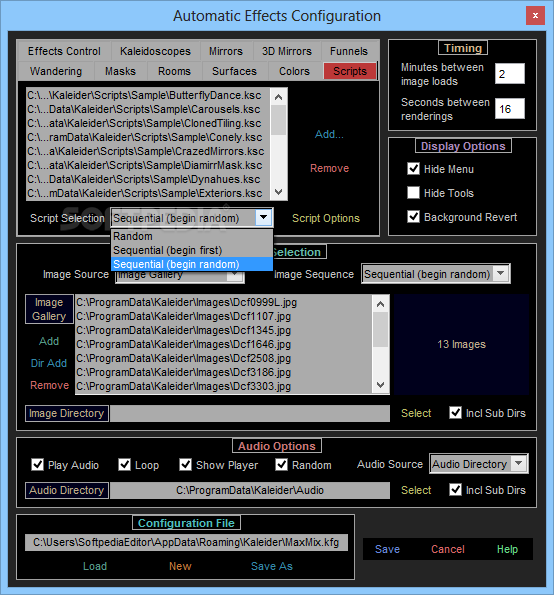The width and height of the screenshot is (554, 595).
Task: Open the Wandering tab
Action: tap(56, 71)
